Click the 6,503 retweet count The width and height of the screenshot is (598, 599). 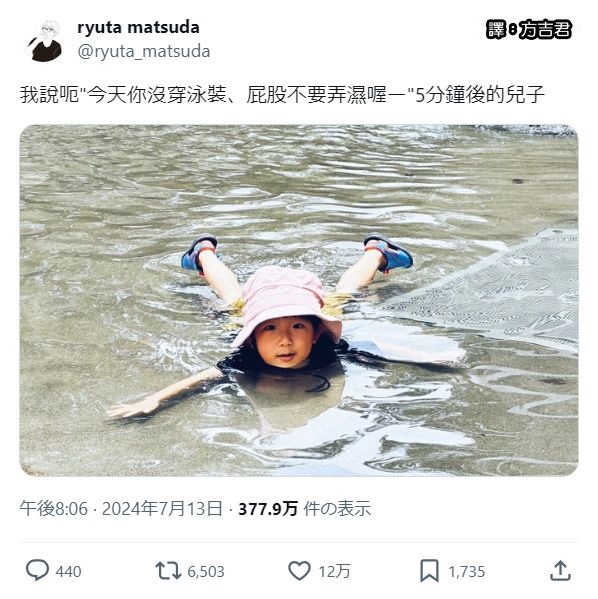click(x=206, y=571)
